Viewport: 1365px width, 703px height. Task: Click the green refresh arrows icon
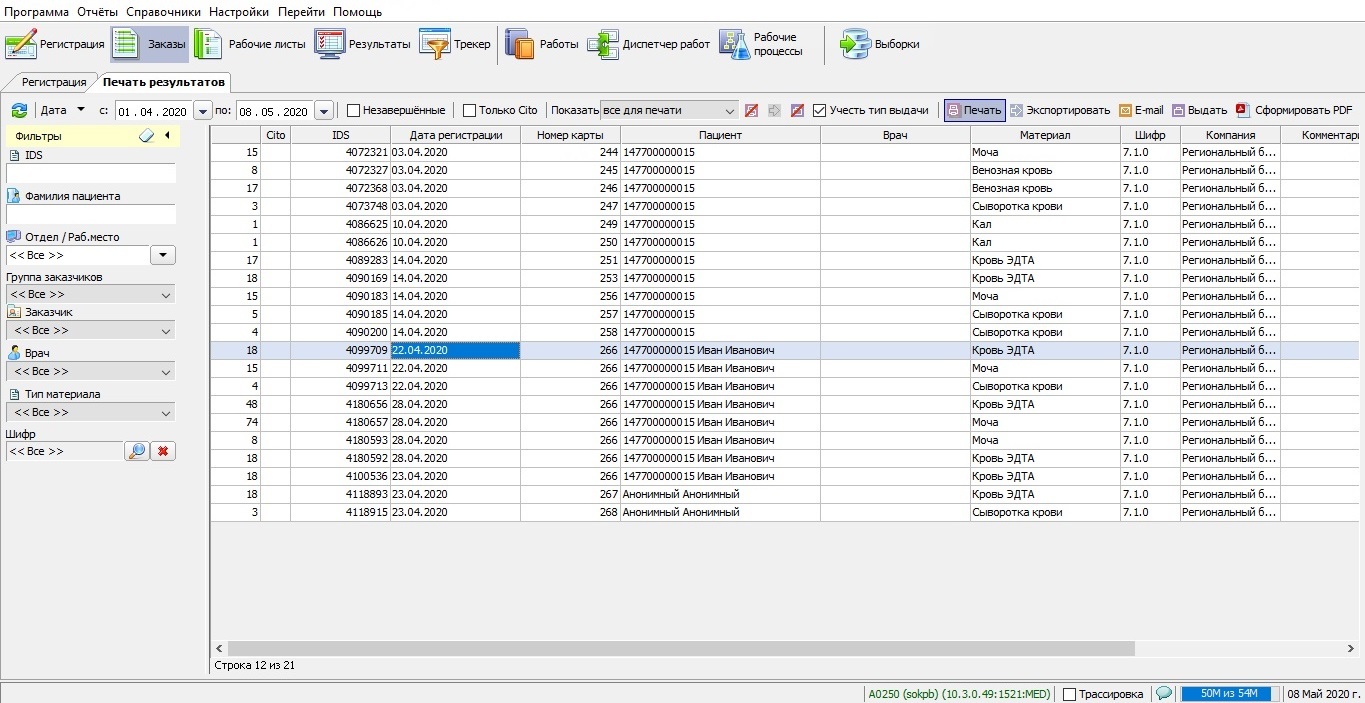coord(19,111)
